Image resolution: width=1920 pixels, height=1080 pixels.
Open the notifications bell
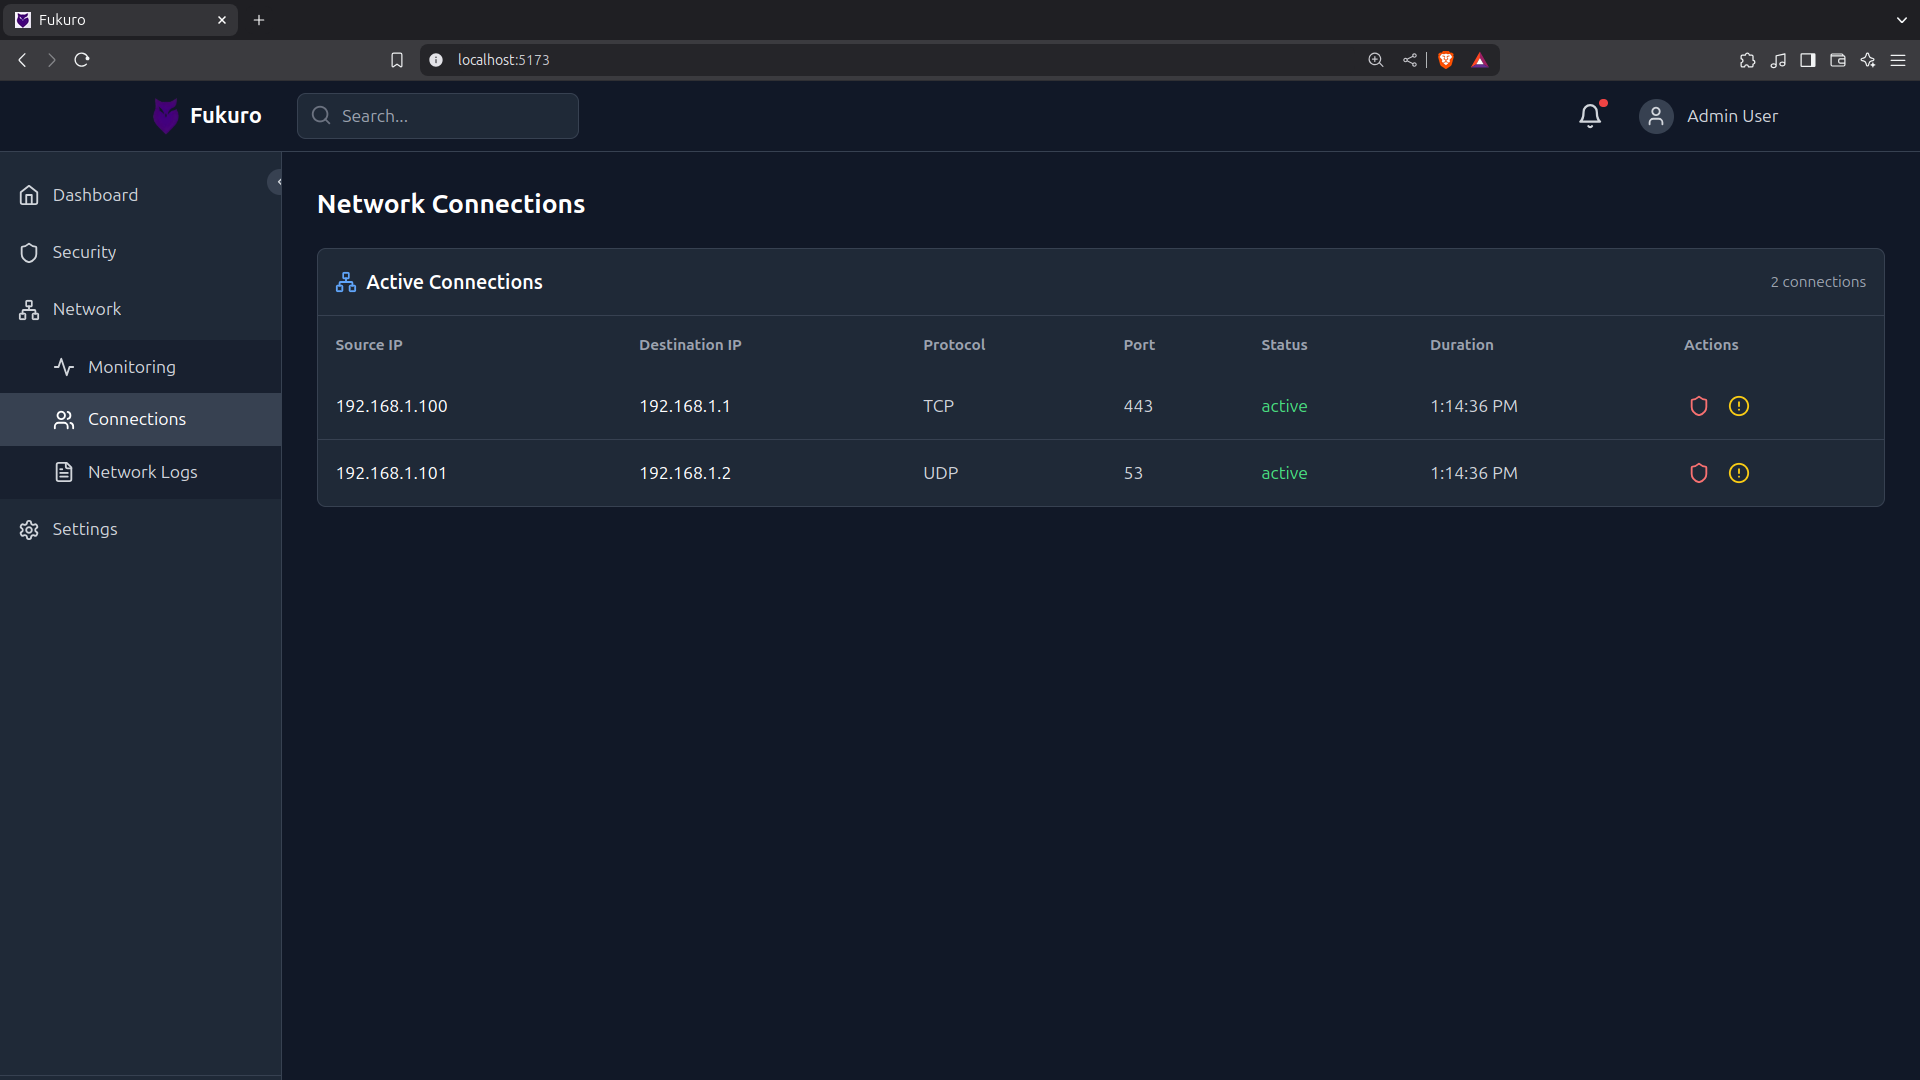click(x=1590, y=116)
